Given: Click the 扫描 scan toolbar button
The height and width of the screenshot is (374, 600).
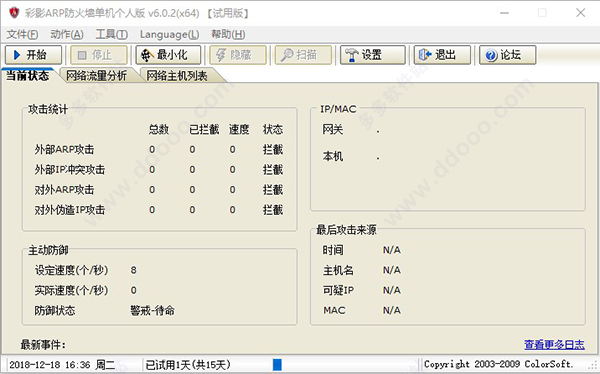Looking at the screenshot, I should (x=303, y=55).
